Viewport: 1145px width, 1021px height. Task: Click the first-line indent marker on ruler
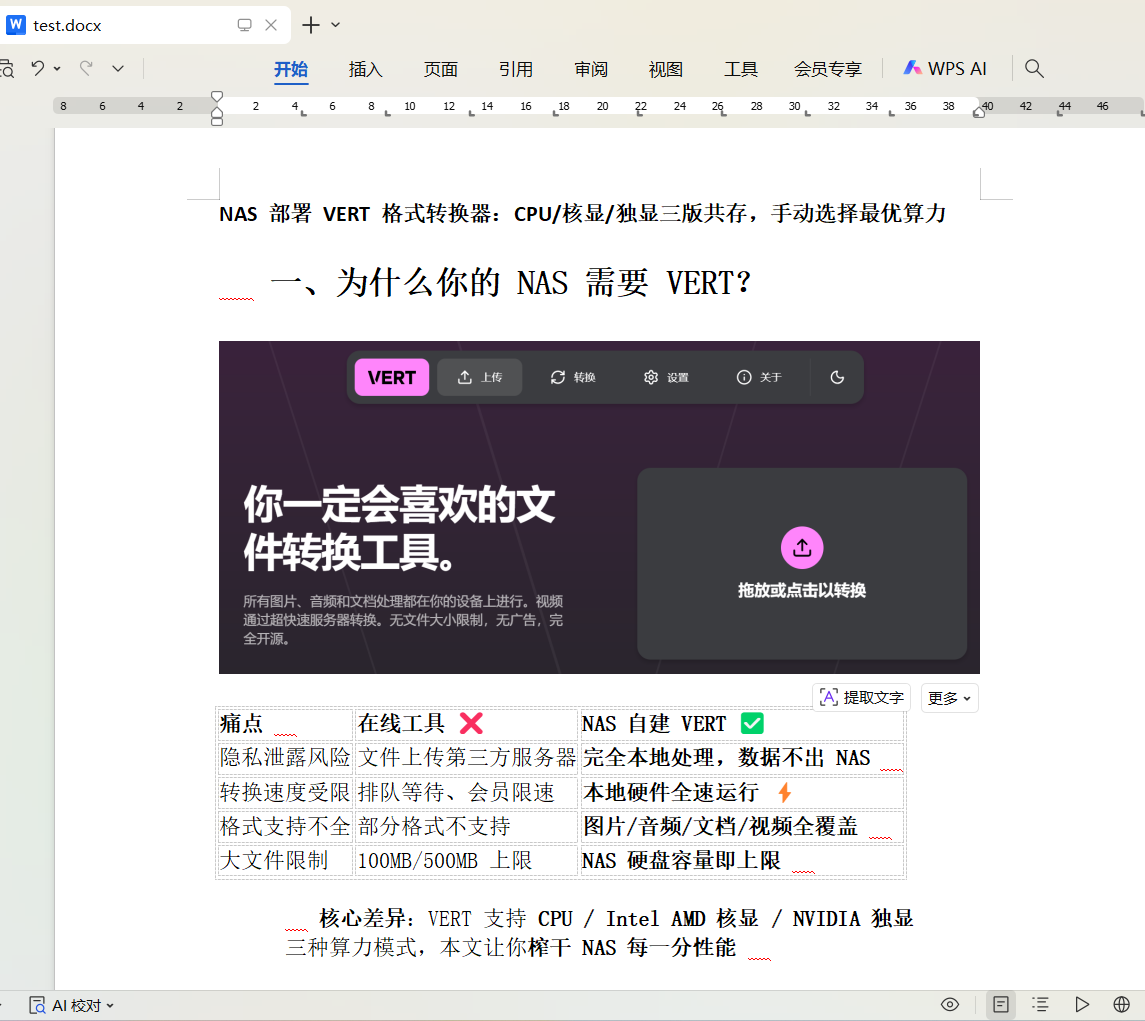(217, 98)
